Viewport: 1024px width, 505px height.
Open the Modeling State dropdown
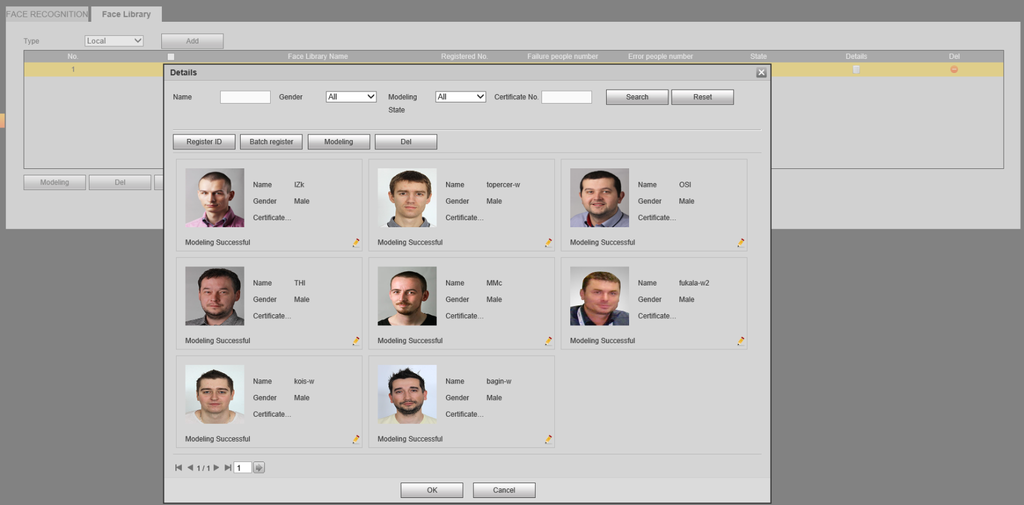(x=460, y=97)
